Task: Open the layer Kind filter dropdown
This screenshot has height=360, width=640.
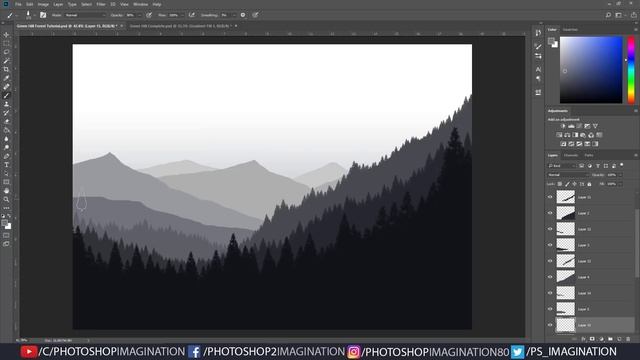Action: tap(562, 166)
